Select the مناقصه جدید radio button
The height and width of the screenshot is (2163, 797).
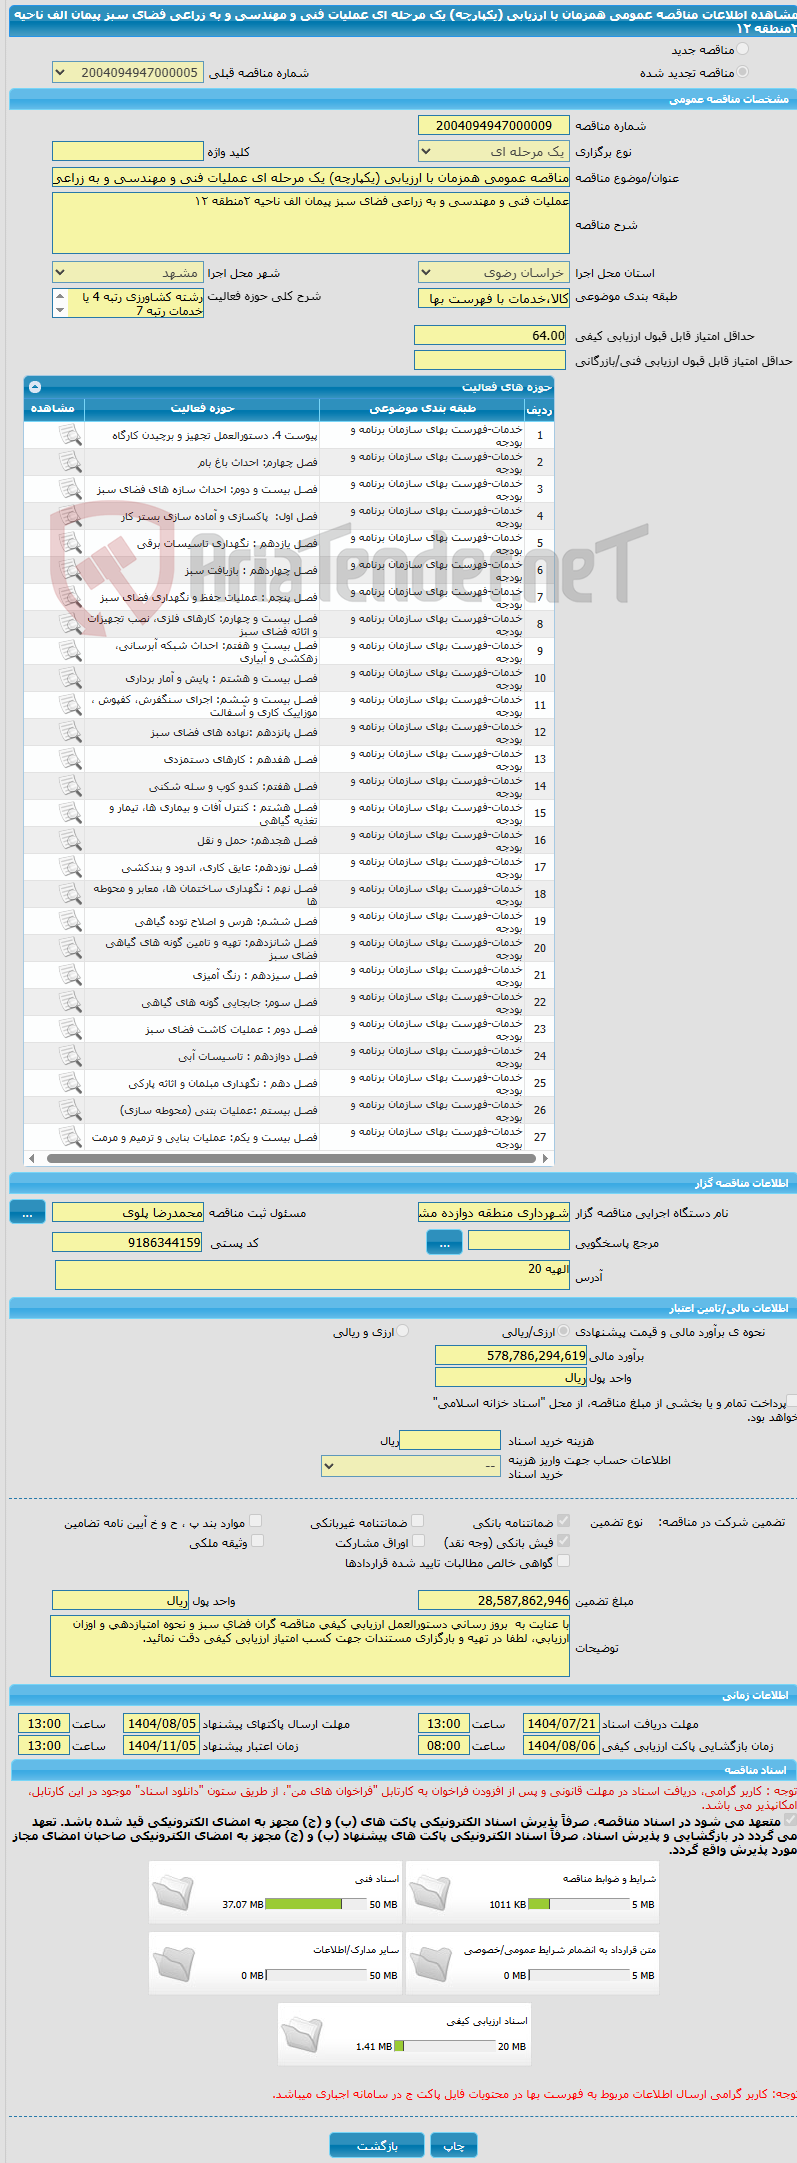(x=742, y=49)
